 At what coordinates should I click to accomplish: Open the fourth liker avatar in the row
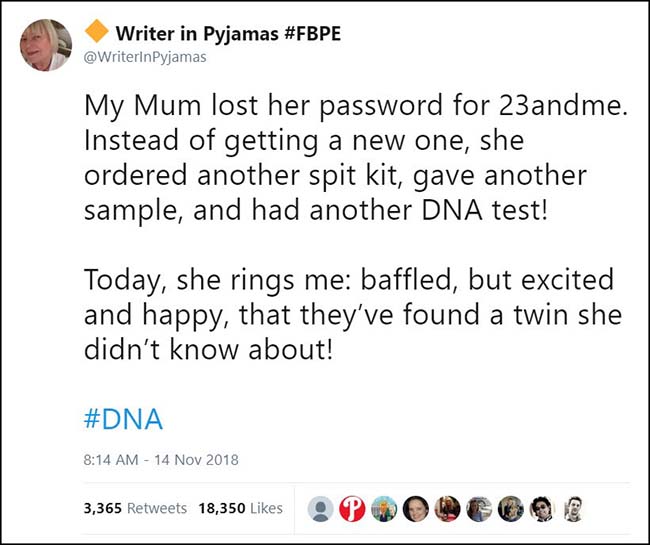point(415,508)
